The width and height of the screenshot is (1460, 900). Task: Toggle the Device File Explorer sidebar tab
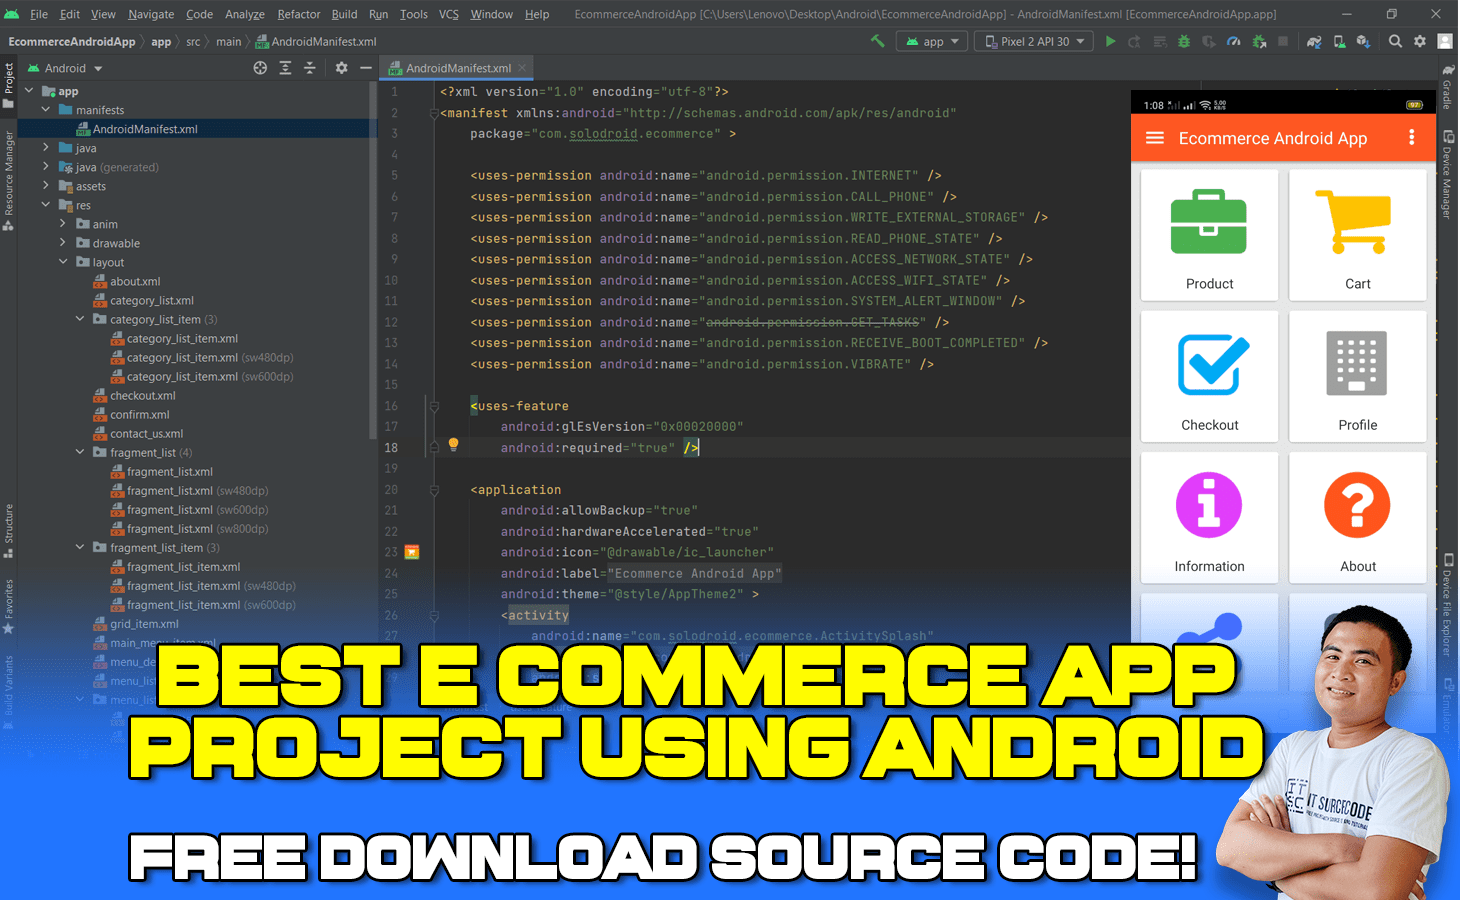1447,607
